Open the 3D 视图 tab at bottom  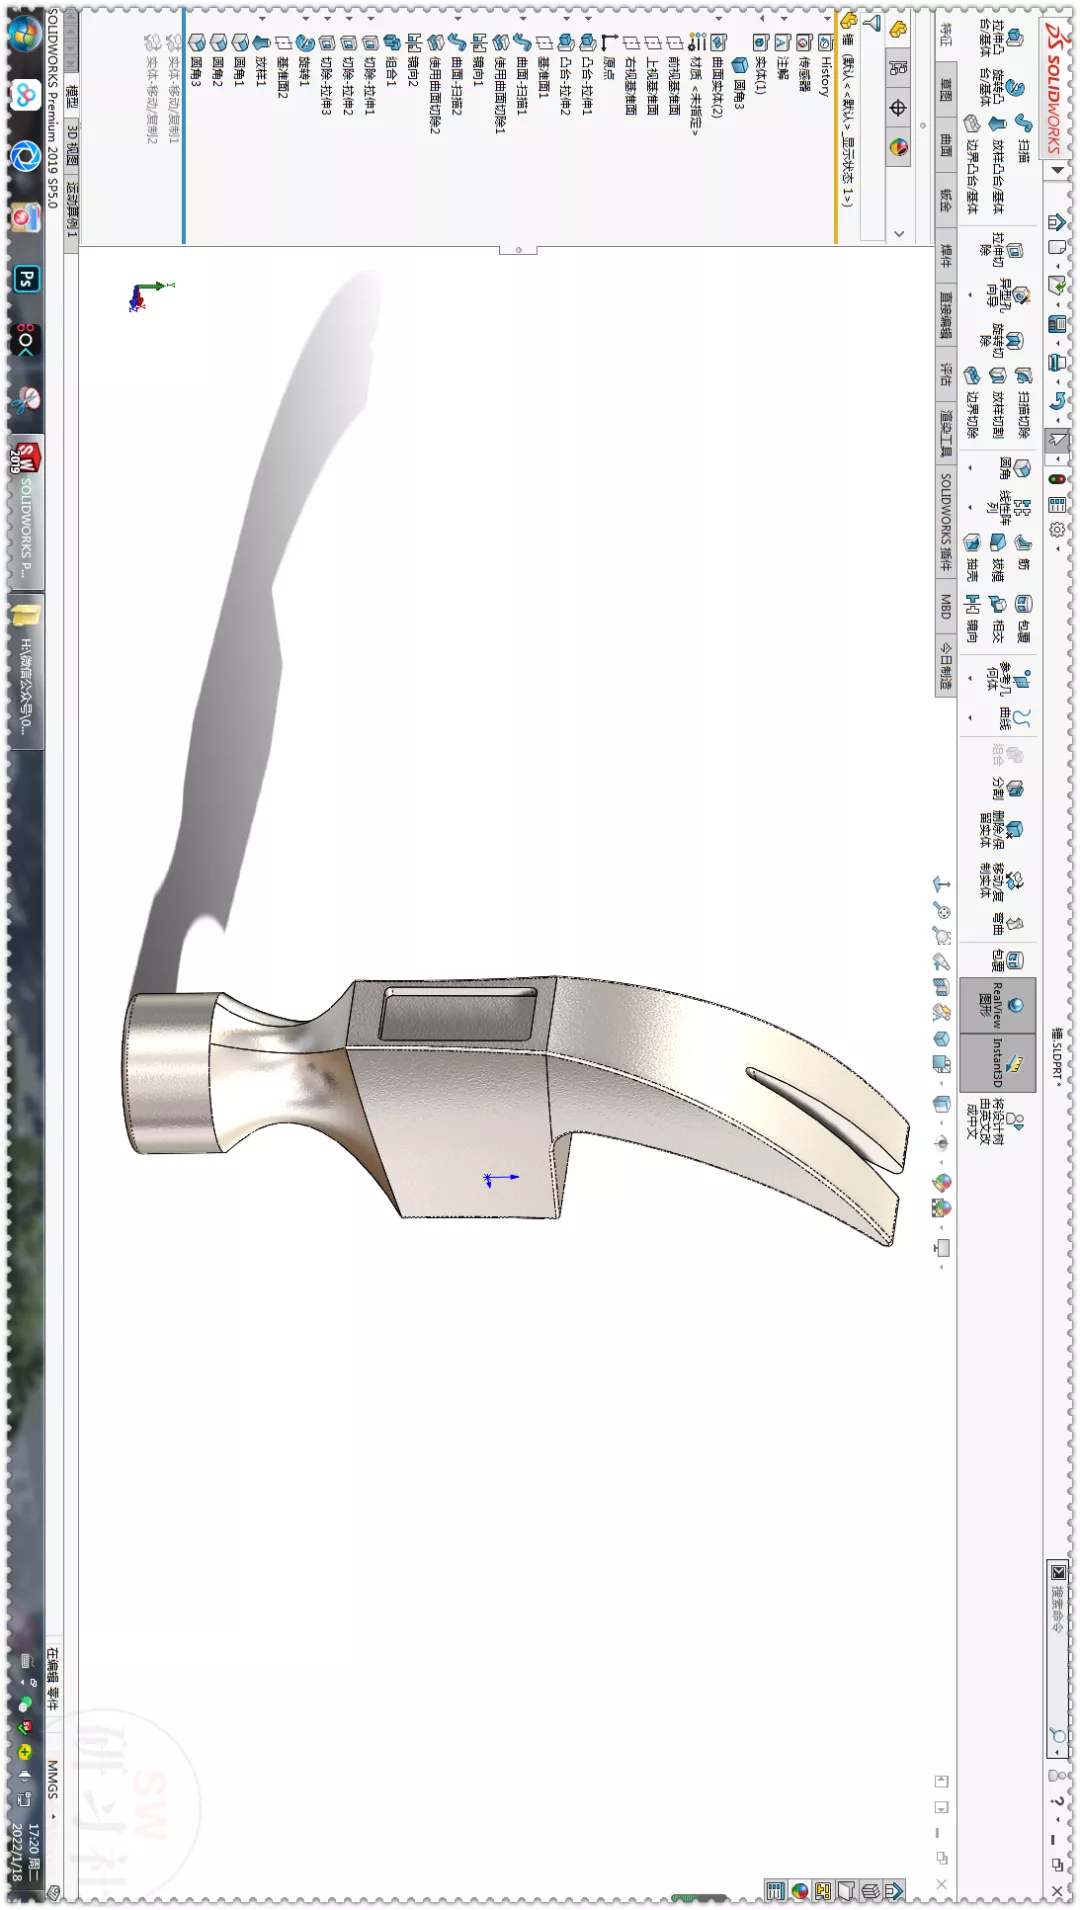(x=72, y=146)
